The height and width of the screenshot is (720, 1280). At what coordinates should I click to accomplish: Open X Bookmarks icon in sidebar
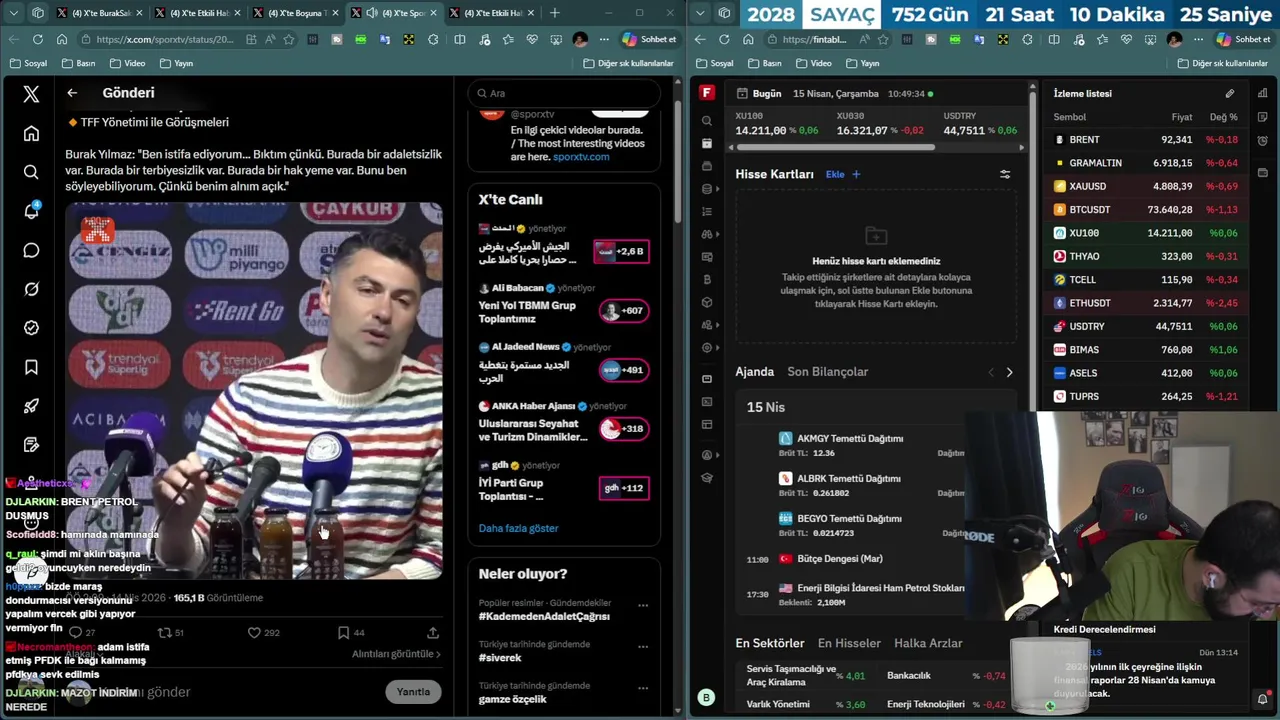(x=31, y=367)
